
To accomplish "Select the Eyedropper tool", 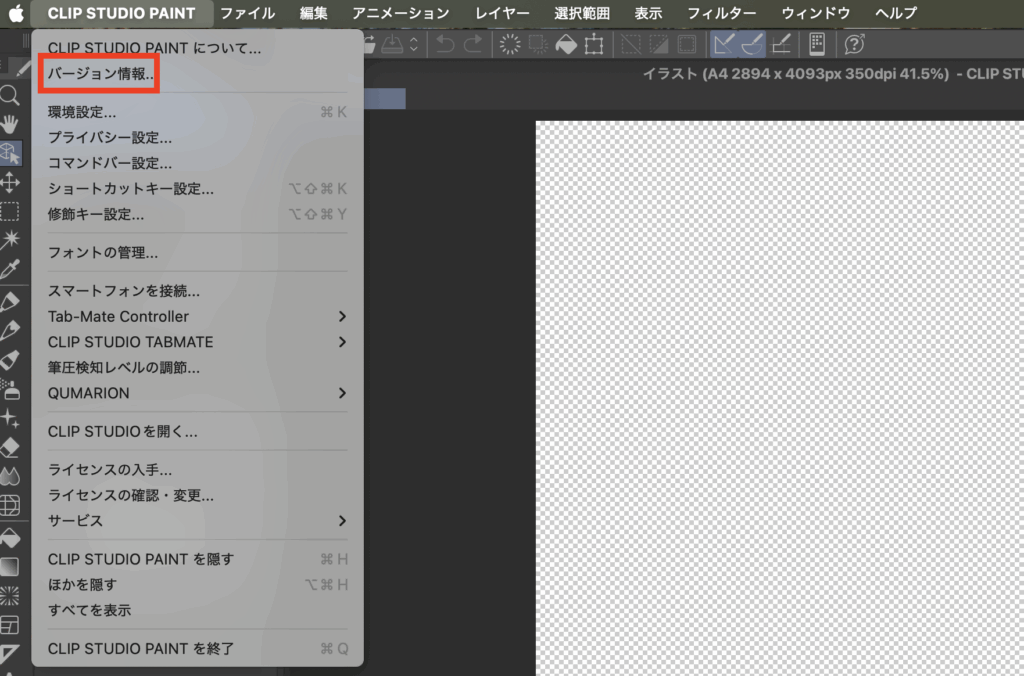I will [x=10, y=269].
